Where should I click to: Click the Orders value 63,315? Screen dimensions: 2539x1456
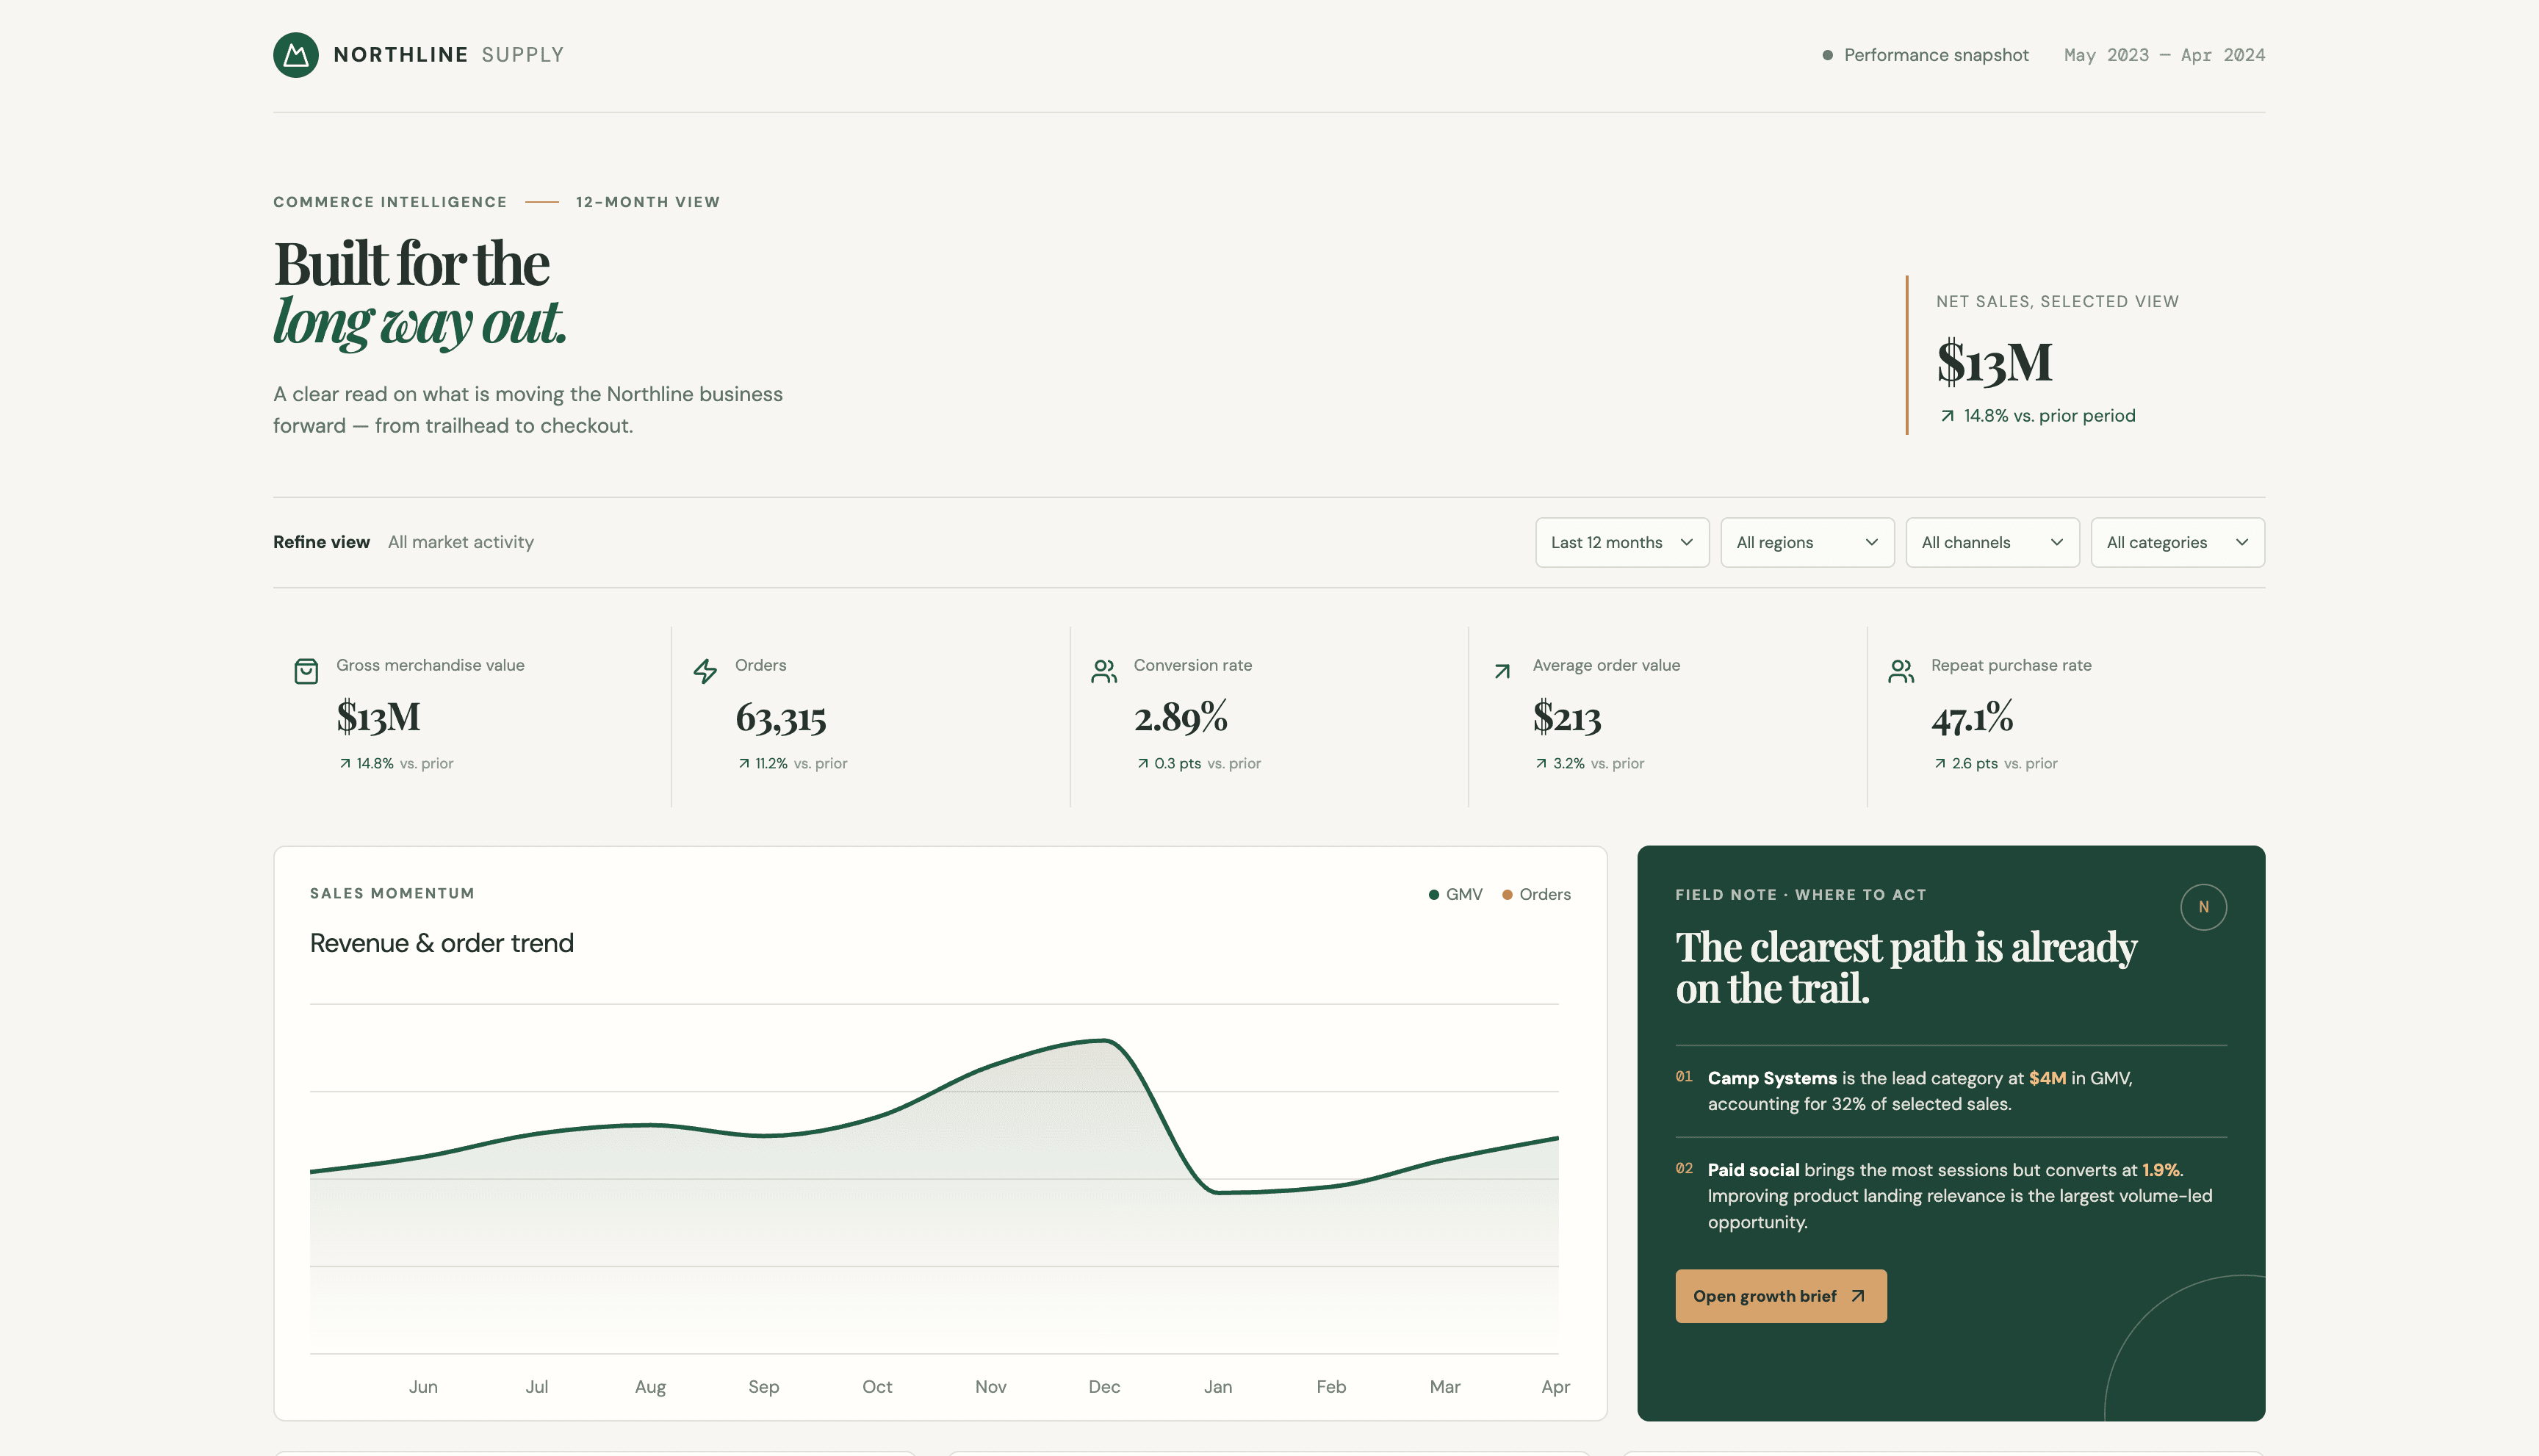[780, 718]
